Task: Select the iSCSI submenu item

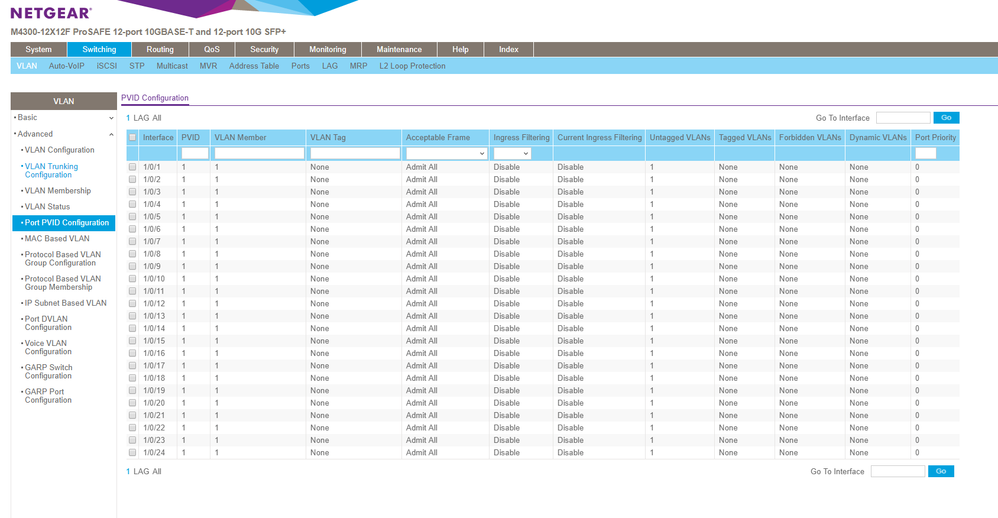Action: [x=106, y=66]
